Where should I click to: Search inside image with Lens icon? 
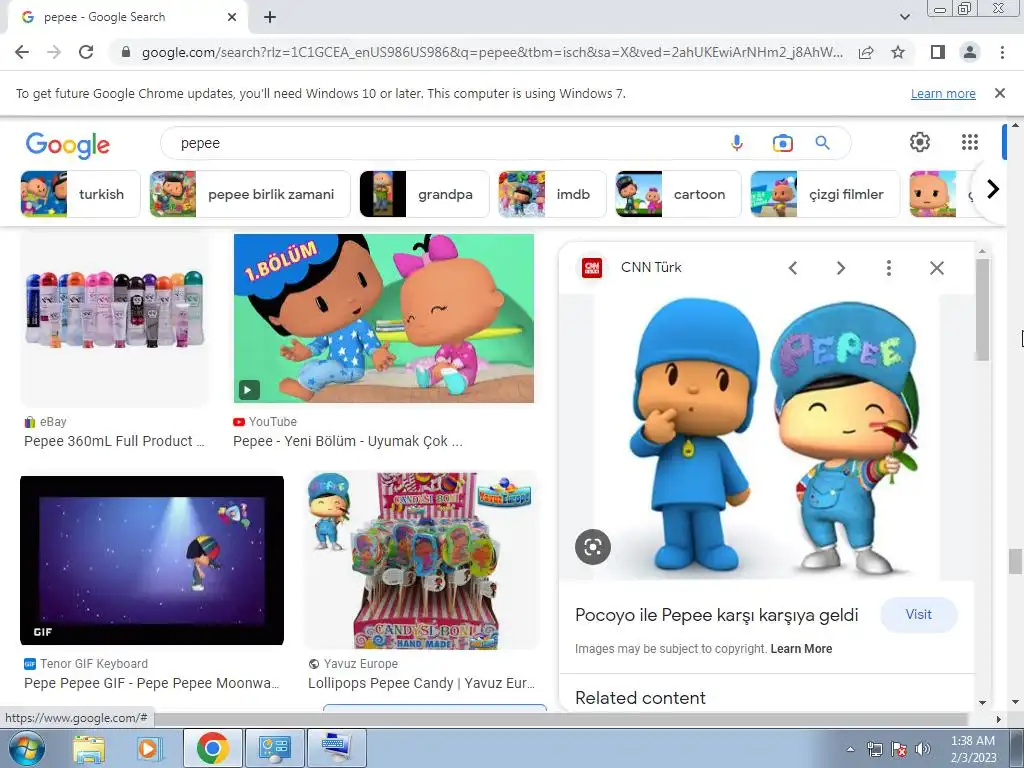click(593, 547)
